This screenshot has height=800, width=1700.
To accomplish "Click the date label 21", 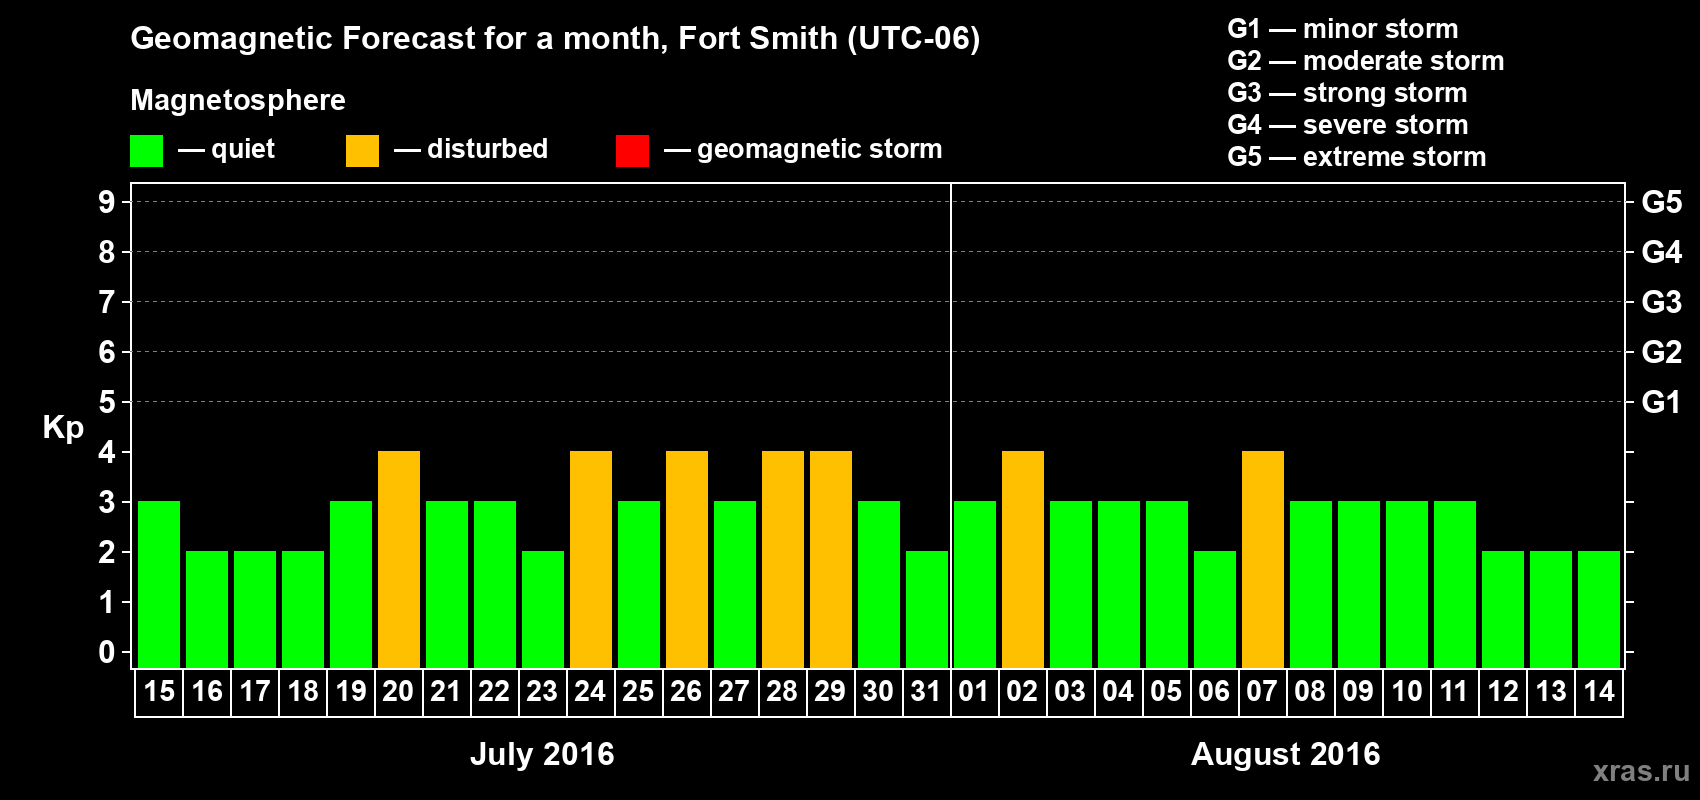I will (447, 692).
